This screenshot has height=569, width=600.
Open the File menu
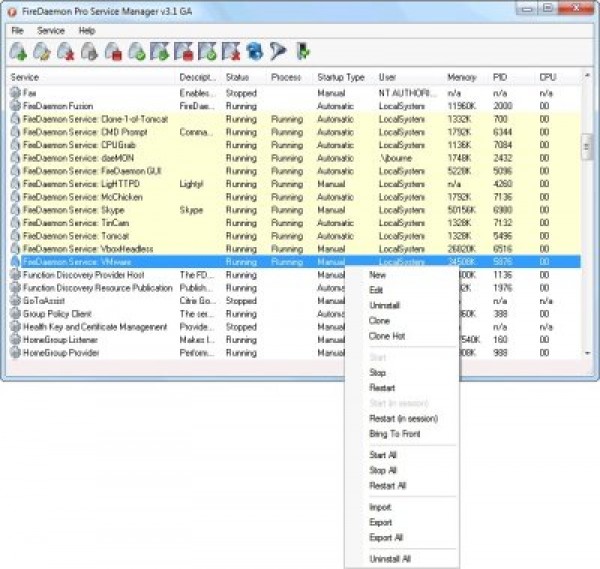pyautogui.click(x=17, y=31)
